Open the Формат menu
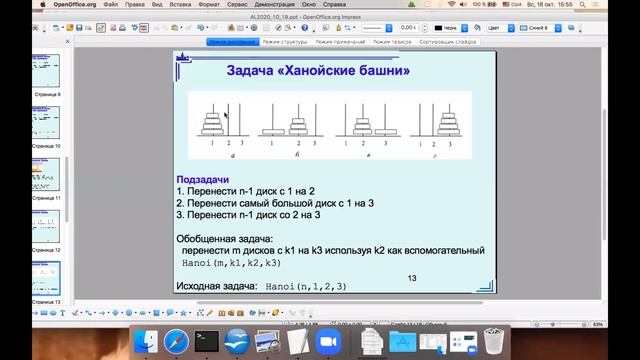Screen dimensions: 640x360 (209, 4)
